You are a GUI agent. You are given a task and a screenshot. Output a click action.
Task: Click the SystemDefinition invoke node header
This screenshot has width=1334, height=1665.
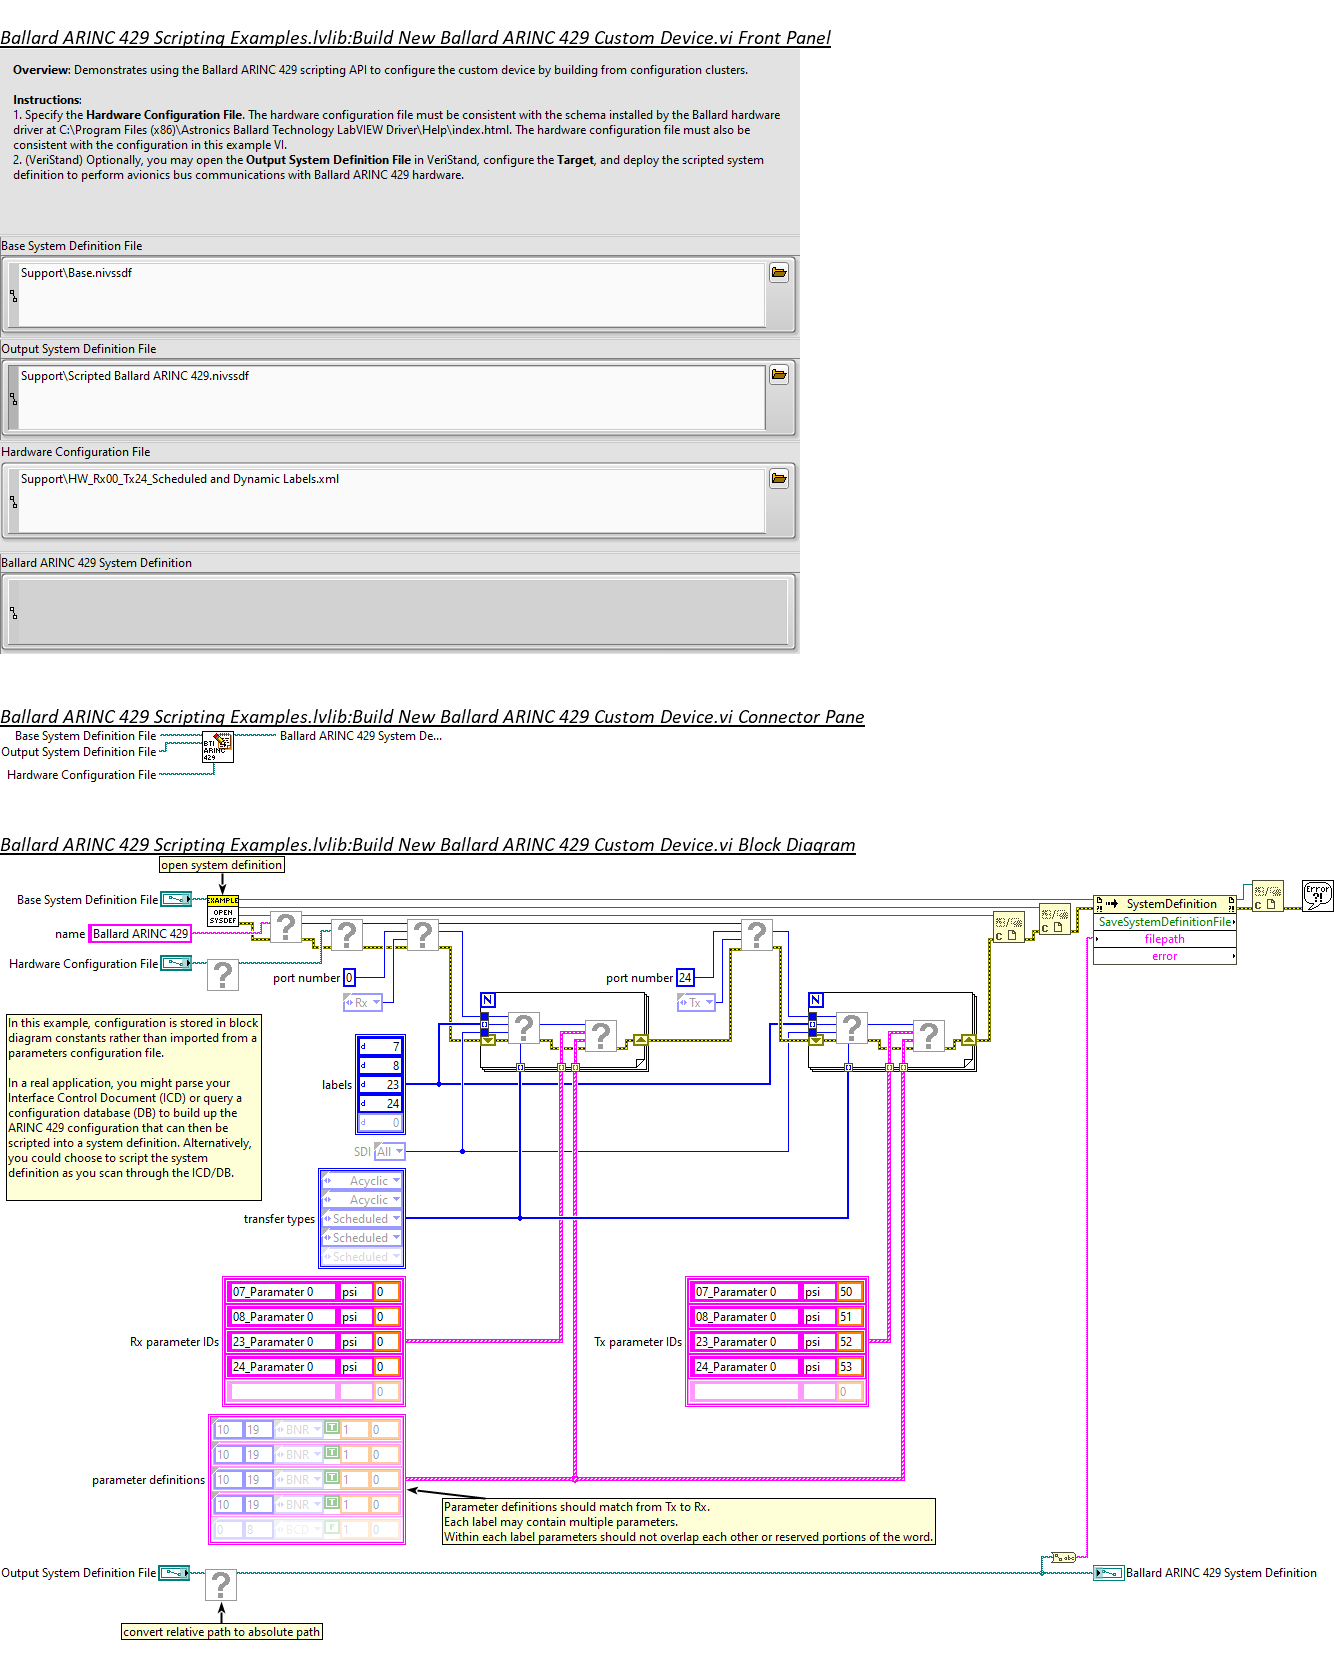tap(1165, 904)
